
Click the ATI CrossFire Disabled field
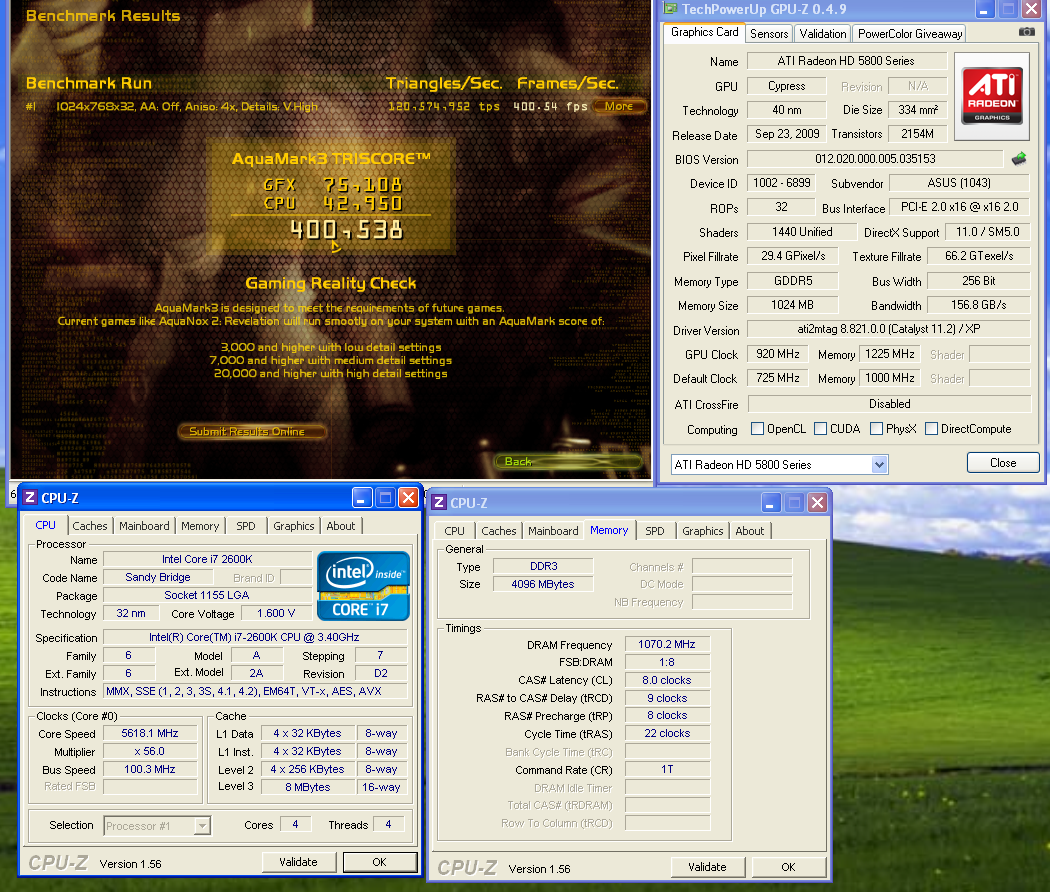(x=889, y=404)
